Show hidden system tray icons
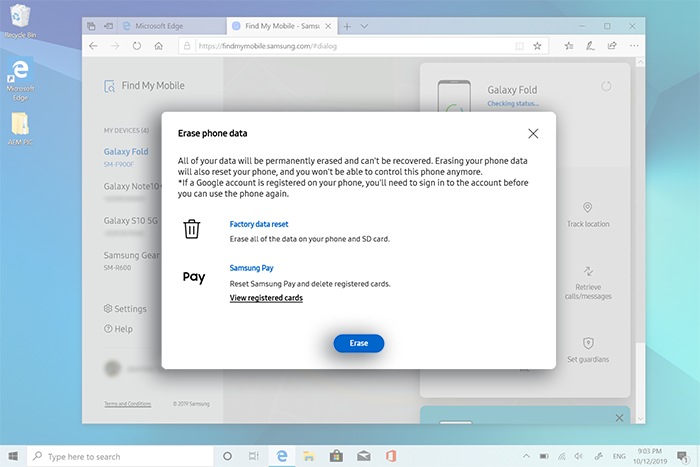Viewport: 700px width, 467px height. pyautogui.click(x=526, y=456)
